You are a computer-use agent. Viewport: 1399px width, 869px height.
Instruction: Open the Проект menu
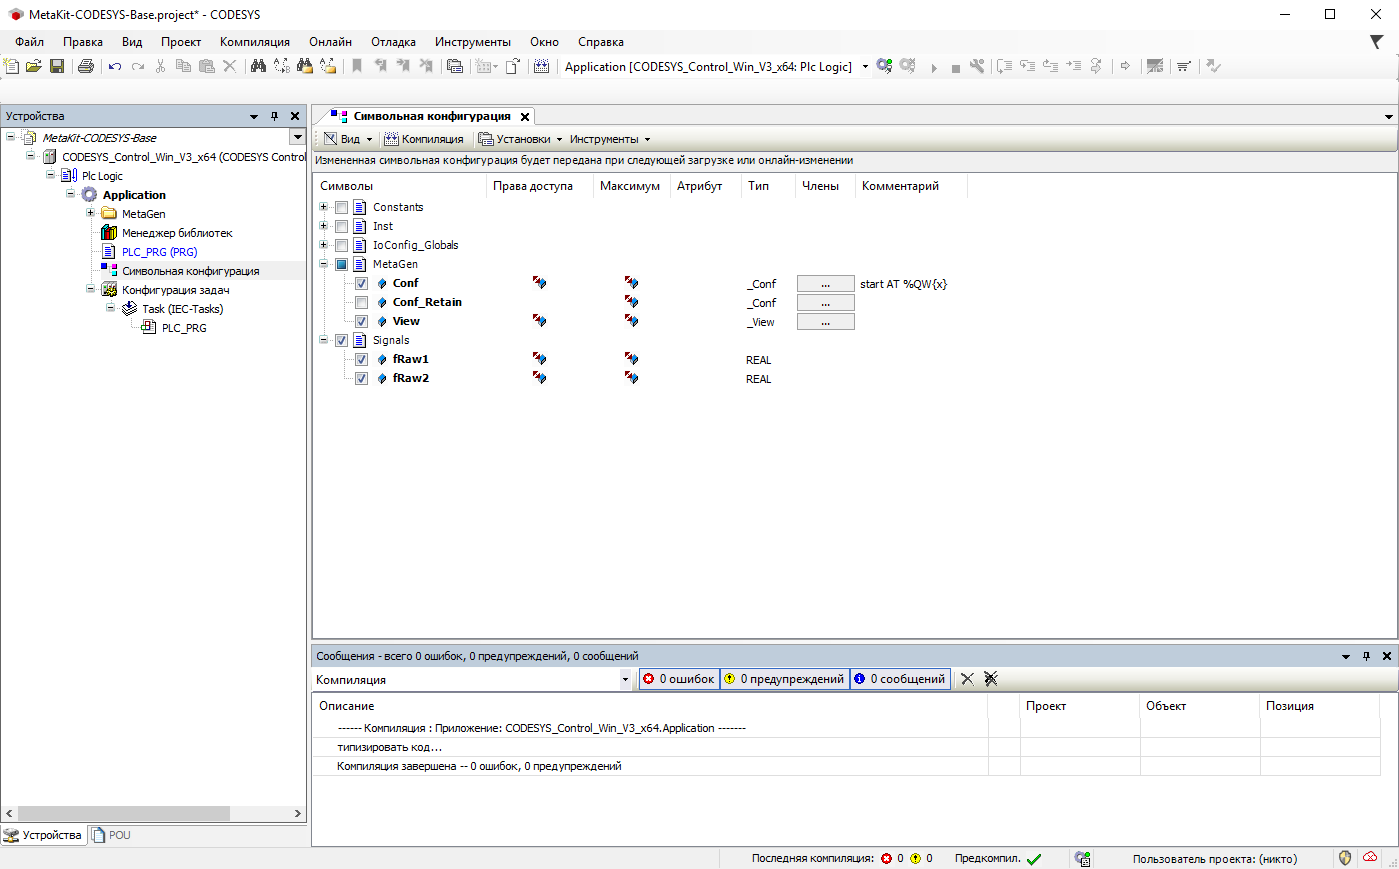181,42
